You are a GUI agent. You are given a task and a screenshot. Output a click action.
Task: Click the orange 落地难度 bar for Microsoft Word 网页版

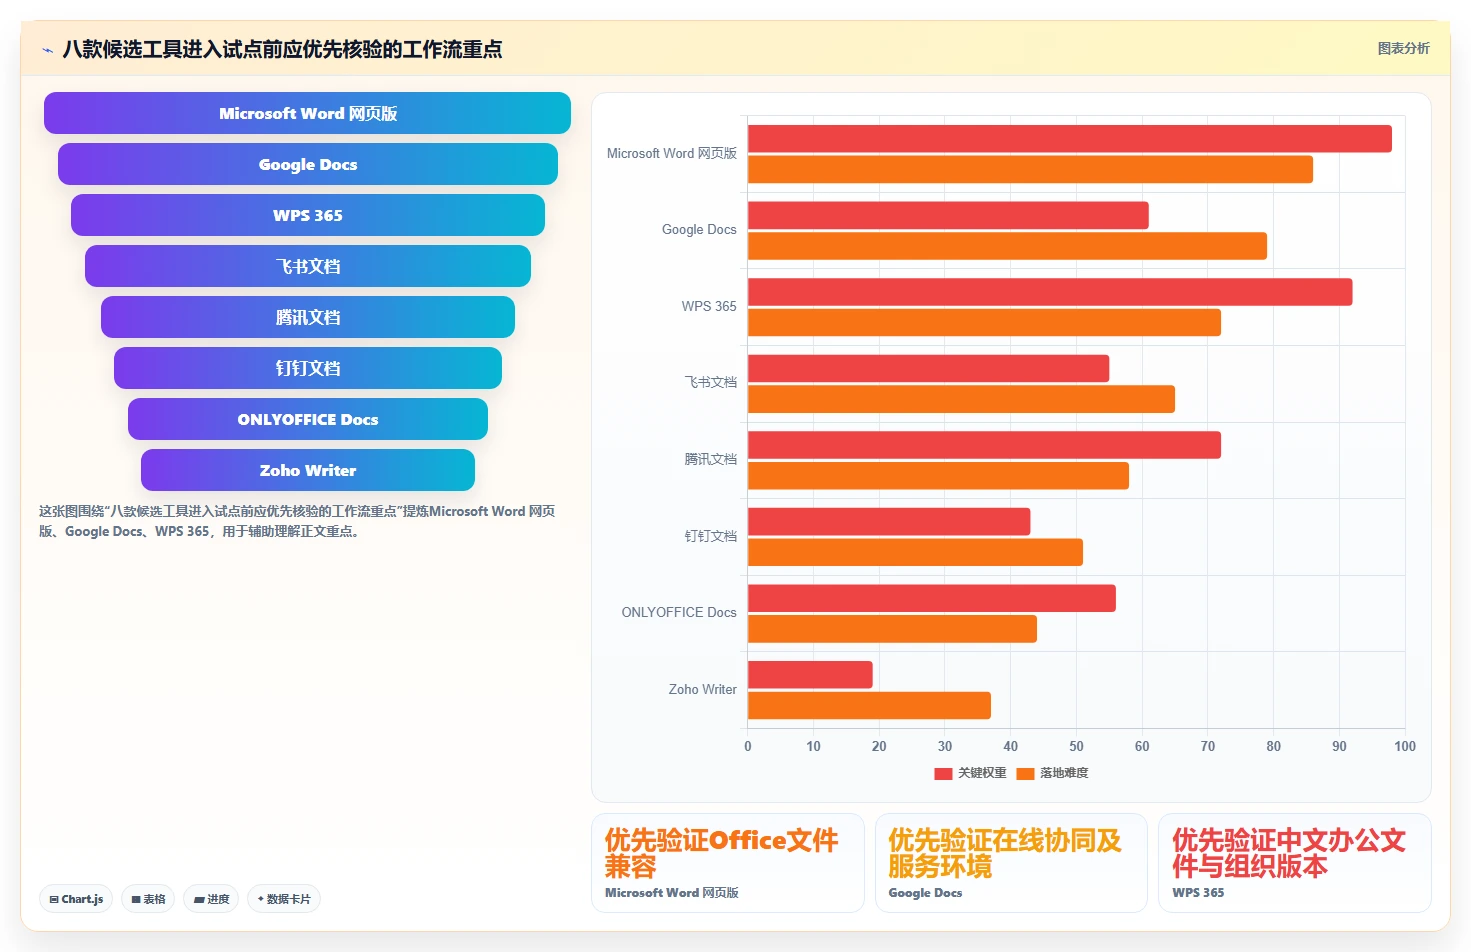click(1030, 169)
